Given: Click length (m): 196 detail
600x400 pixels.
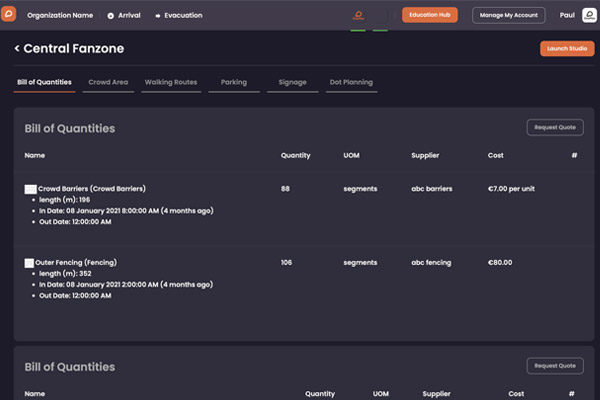Looking at the screenshot, I should 65,200.
